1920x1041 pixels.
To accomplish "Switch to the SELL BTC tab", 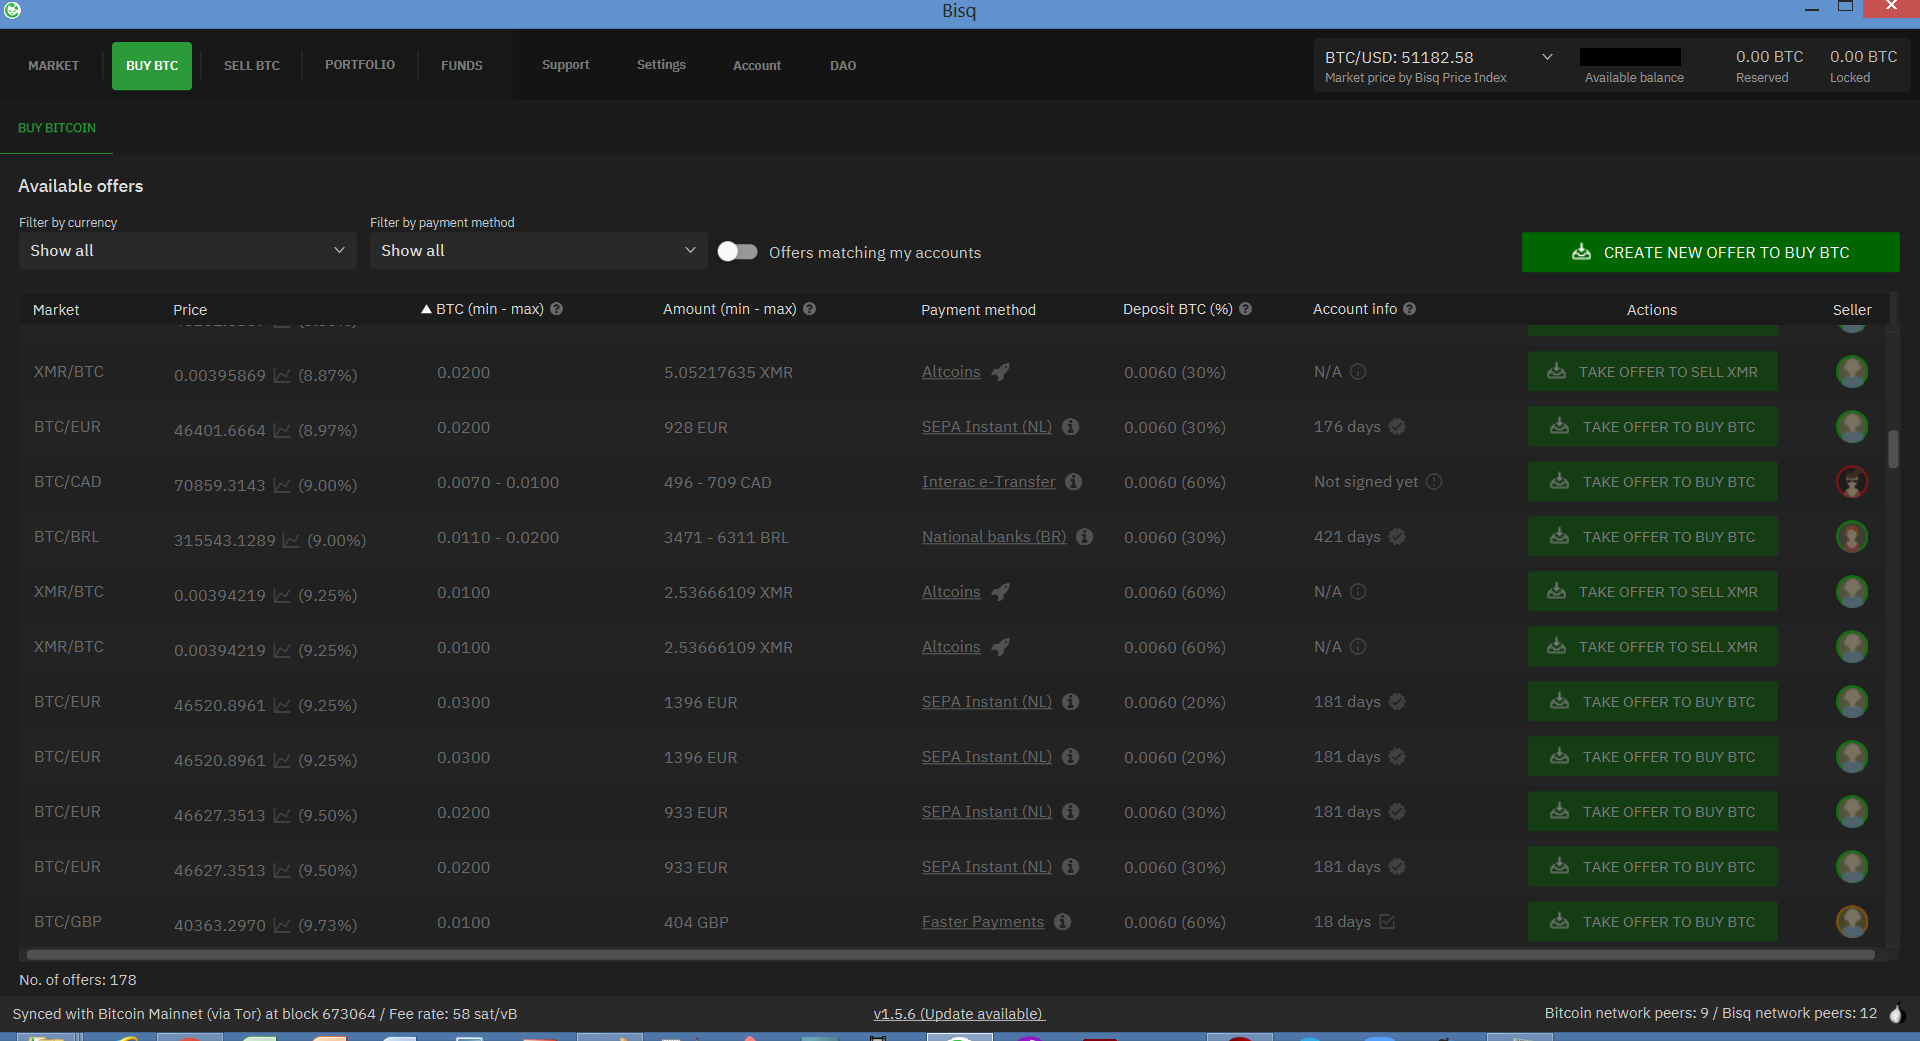I will click(x=252, y=66).
